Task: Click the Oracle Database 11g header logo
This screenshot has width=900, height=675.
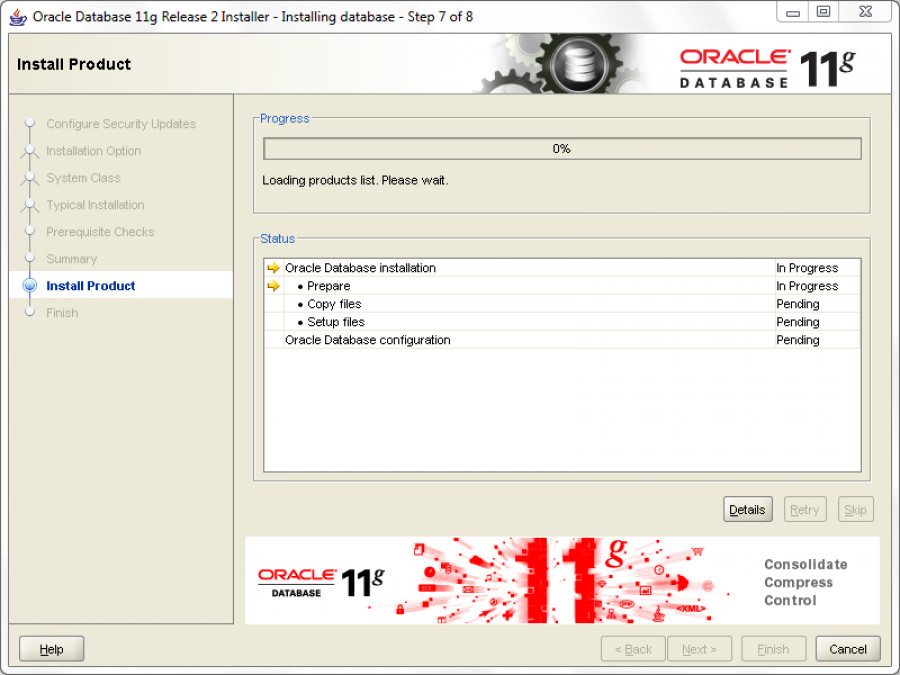Action: click(767, 68)
